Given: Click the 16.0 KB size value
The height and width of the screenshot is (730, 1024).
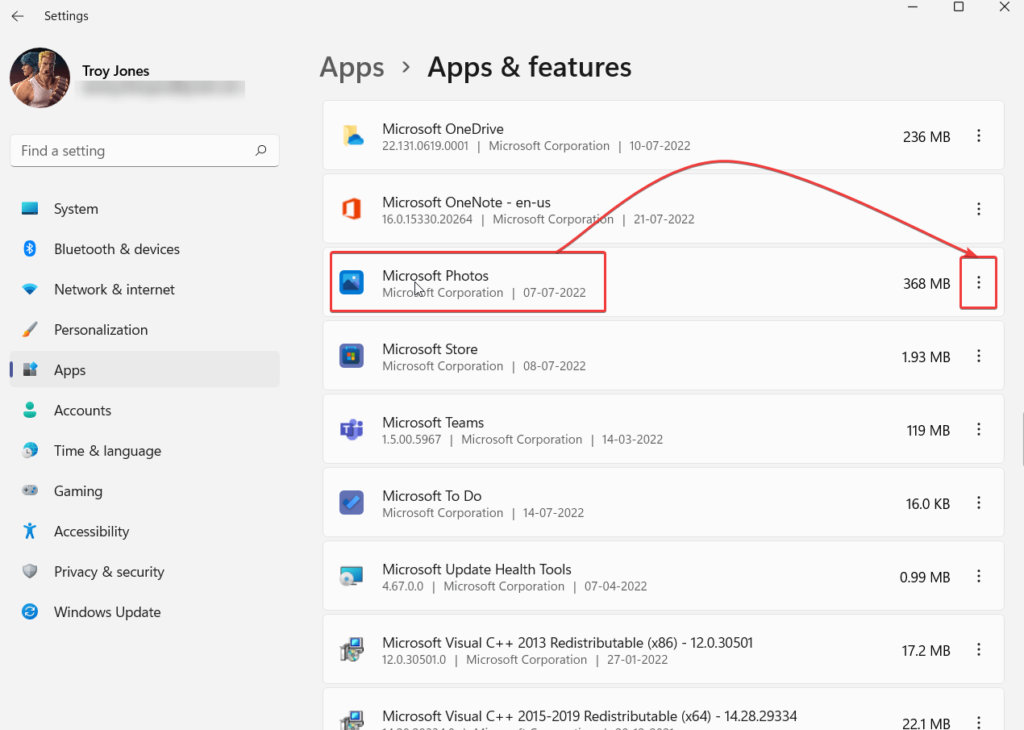Looking at the screenshot, I should point(927,504).
